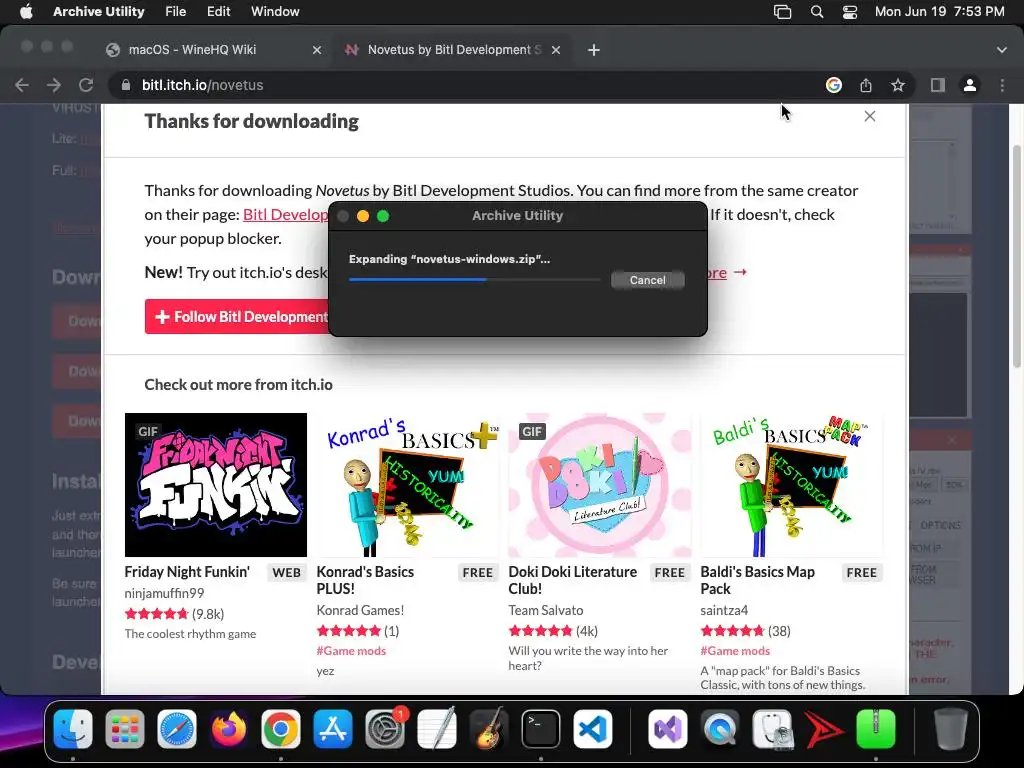Image resolution: width=1024 pixels, height=768 pixels.
Task: Open #Game mods tag under Baldi's Basics
Action: click(735, 651)
